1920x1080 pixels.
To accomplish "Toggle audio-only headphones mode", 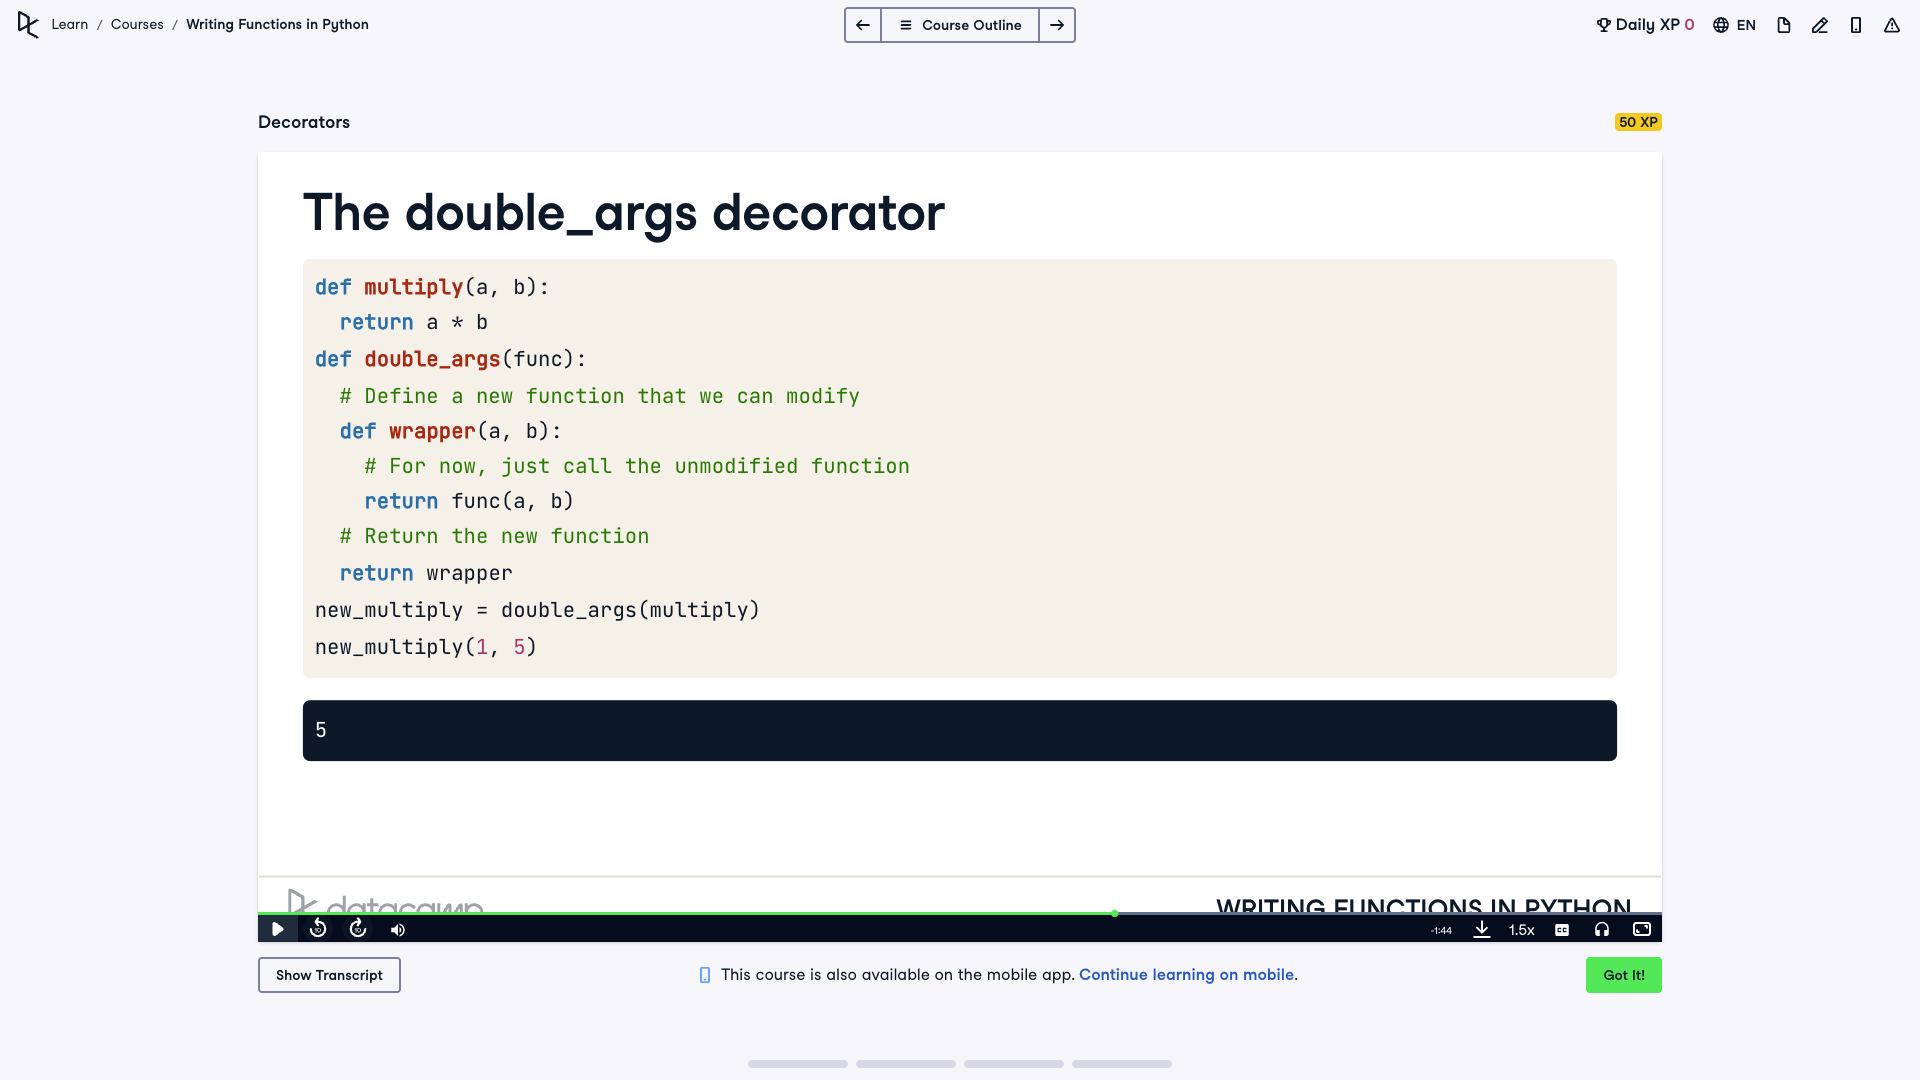I will click(1602, 930).
